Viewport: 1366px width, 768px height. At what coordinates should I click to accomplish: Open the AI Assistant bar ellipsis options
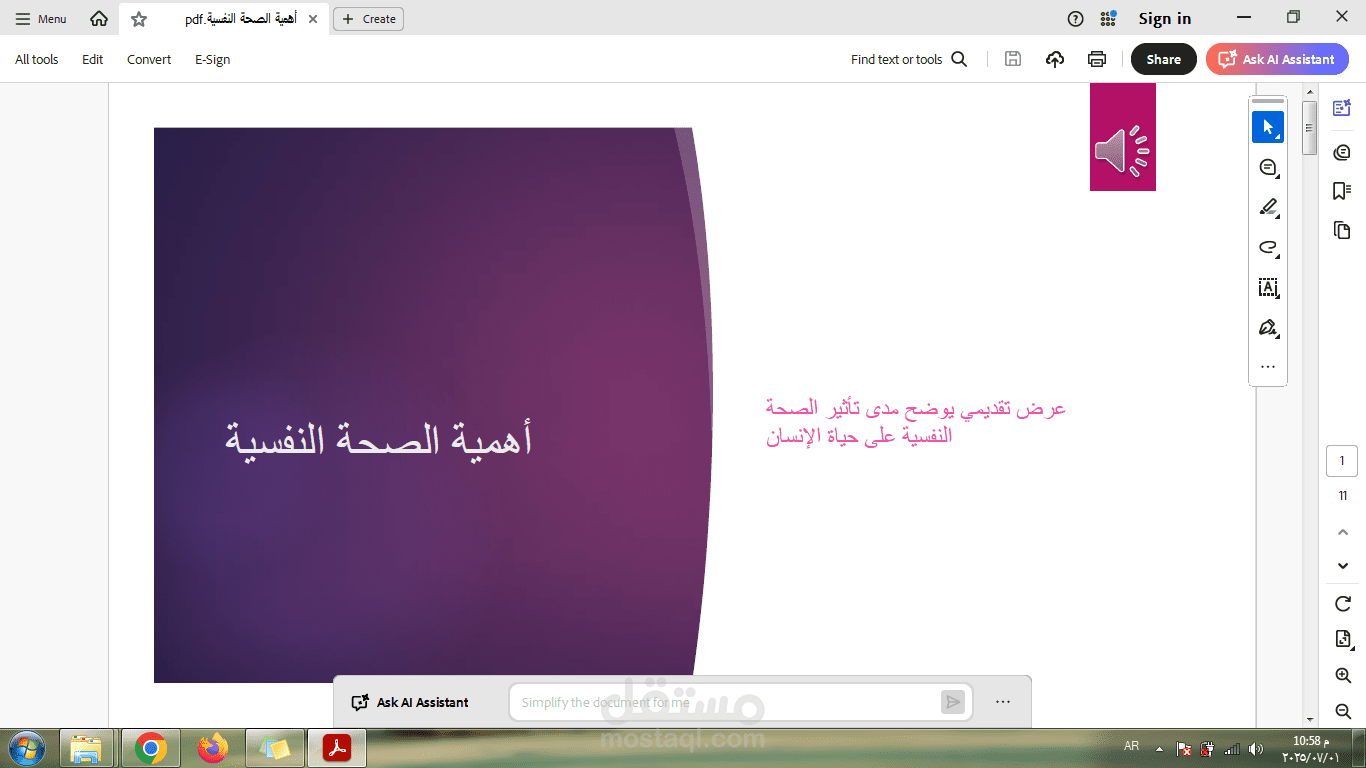[x=1003, y=702]
